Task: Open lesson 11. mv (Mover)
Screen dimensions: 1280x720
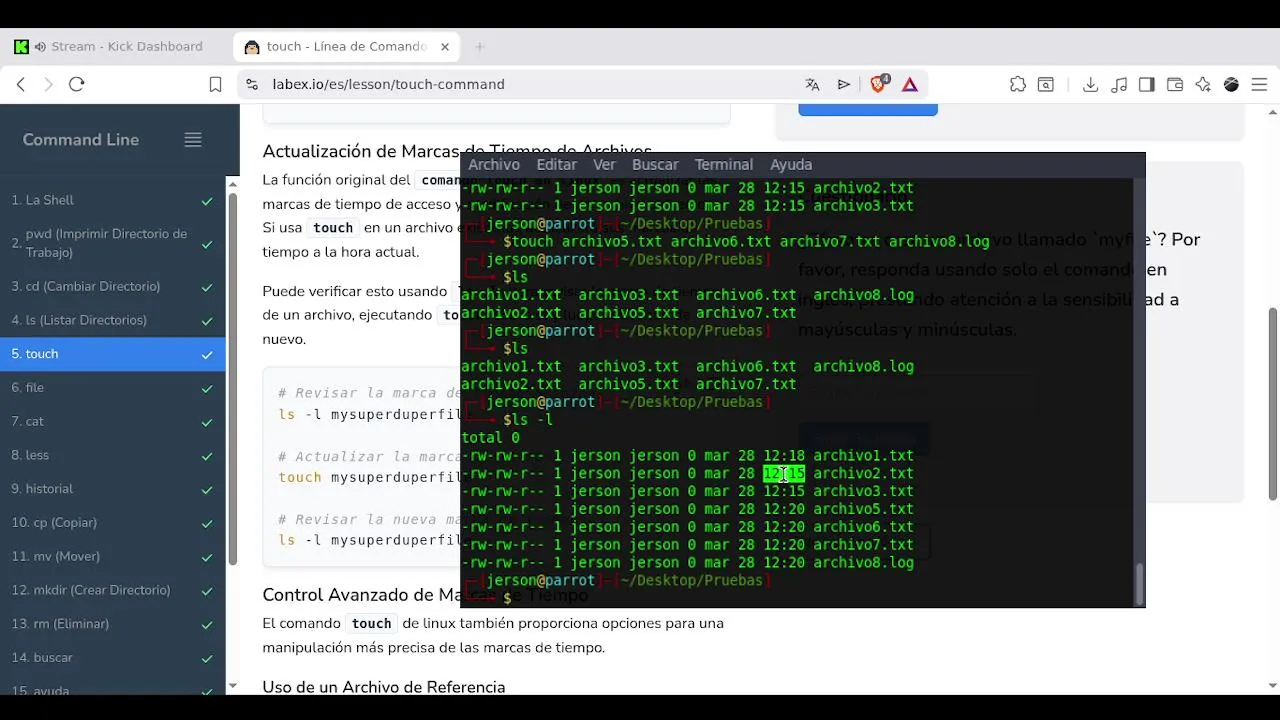Action: (112, 557)
